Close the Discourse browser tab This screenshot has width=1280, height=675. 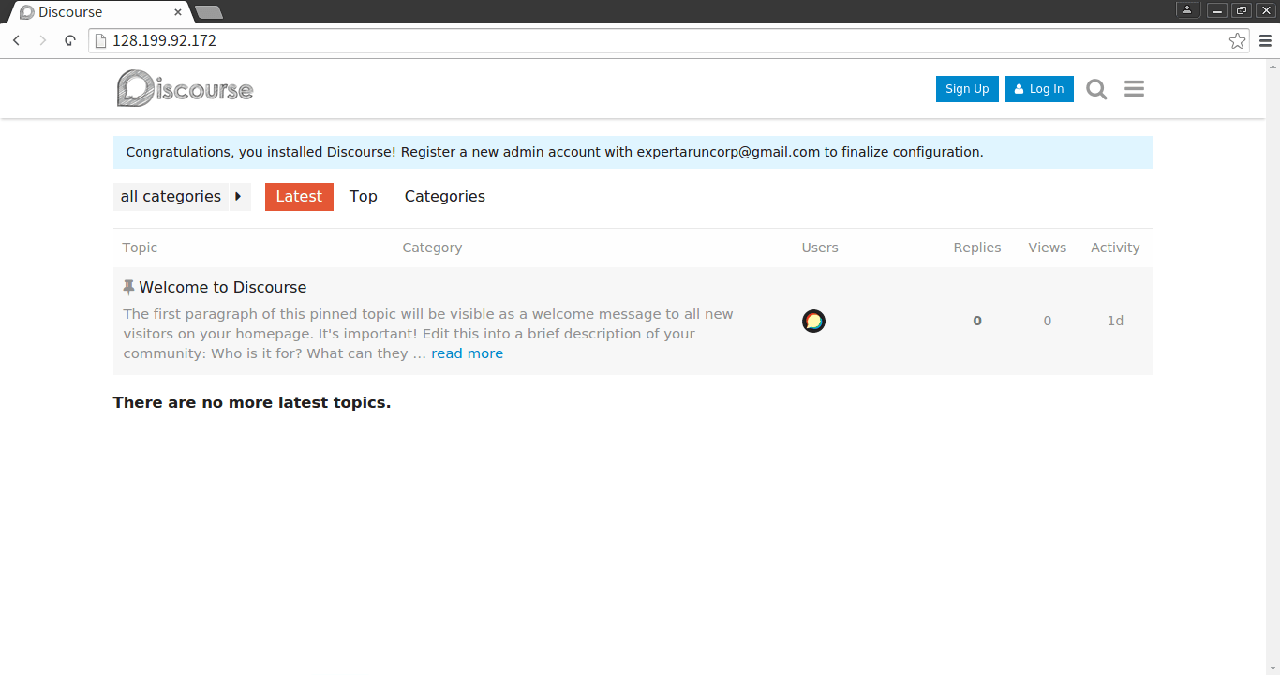click(179, 12)
